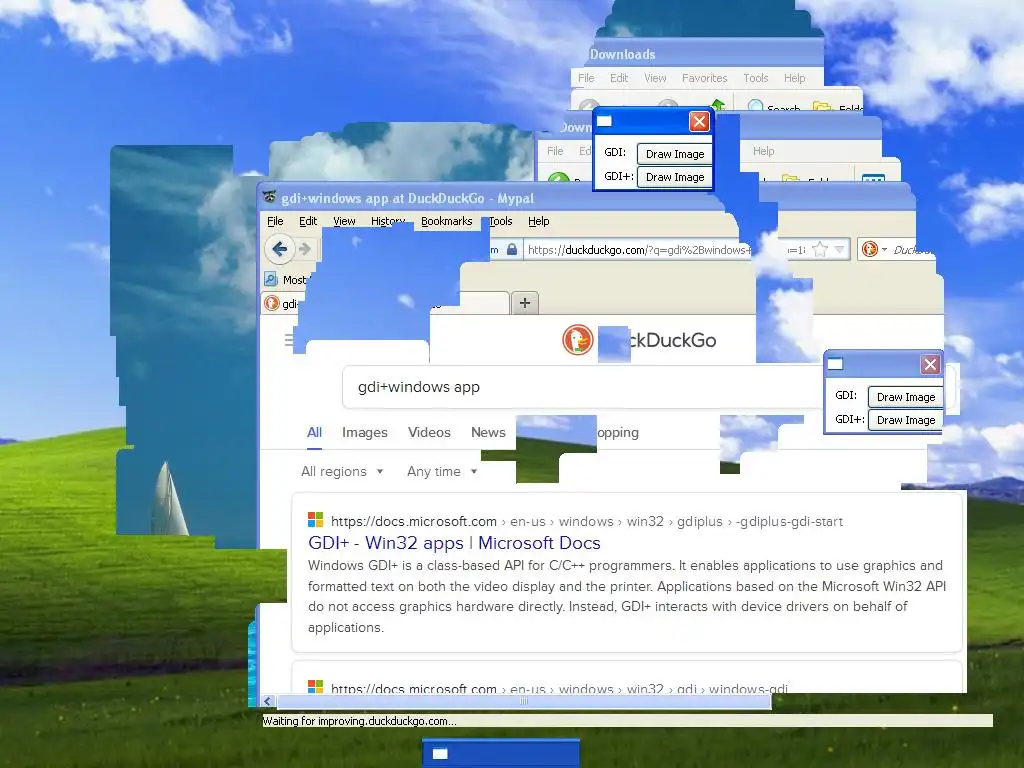
Task: Open Mypal's View menu
Action: 344,221
